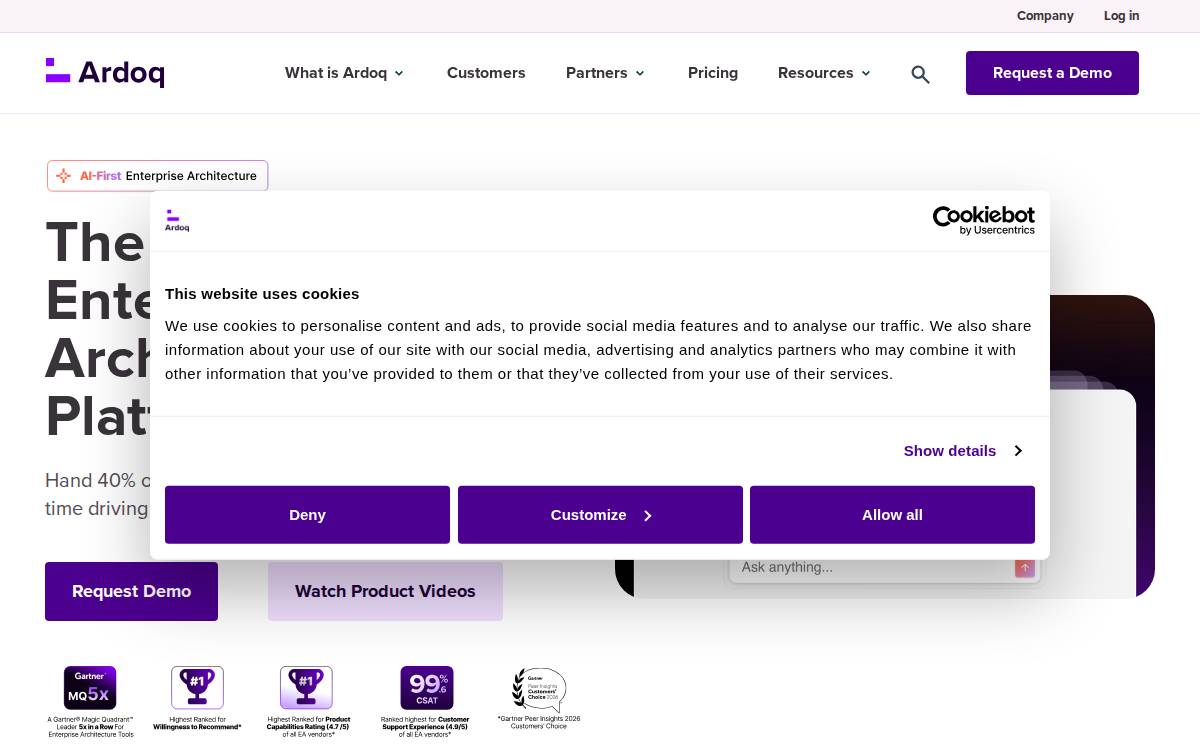Show details of the cookie notice

pos(962,451)
